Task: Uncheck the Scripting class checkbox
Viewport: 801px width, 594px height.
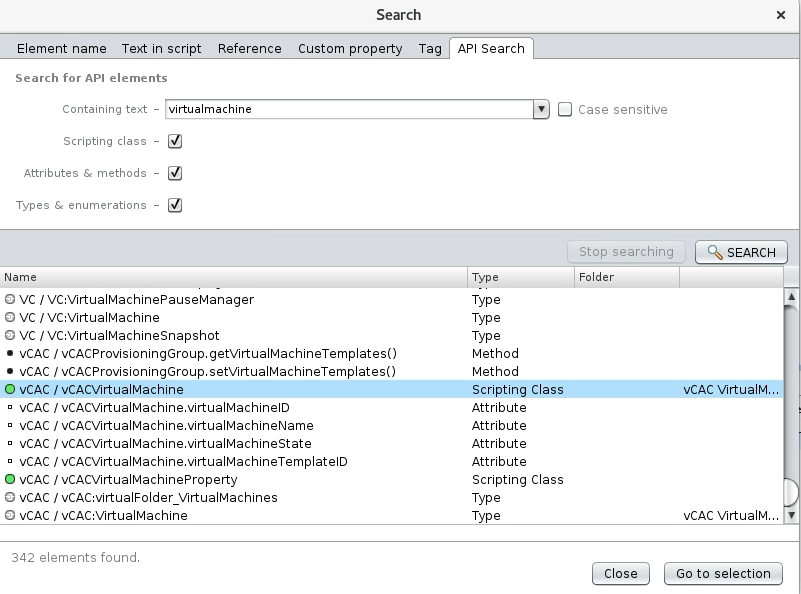Action: (175, 141)
